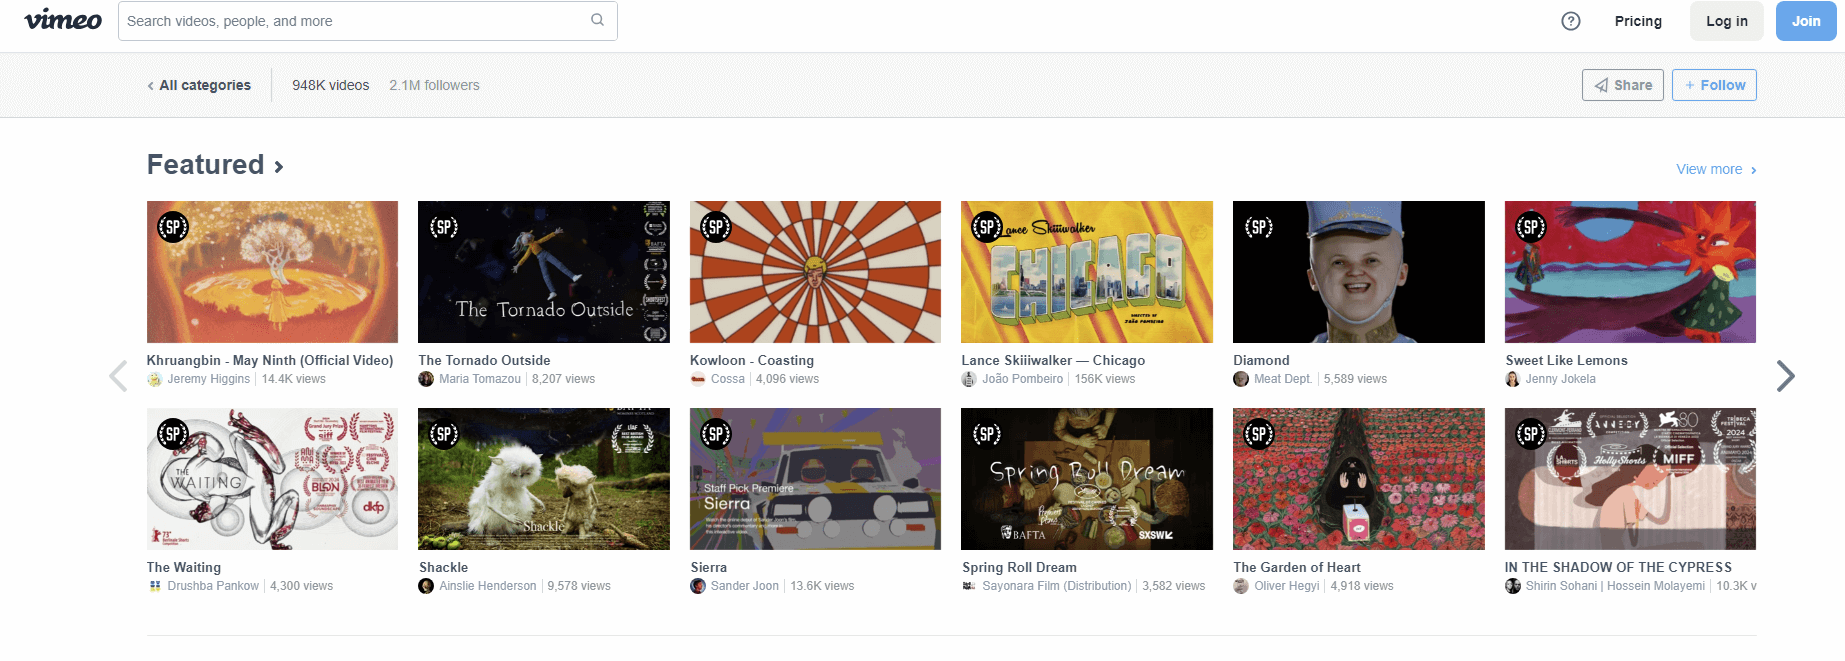
Task: Click Drushba Pankow avatar icon
Action: (154, 586)
